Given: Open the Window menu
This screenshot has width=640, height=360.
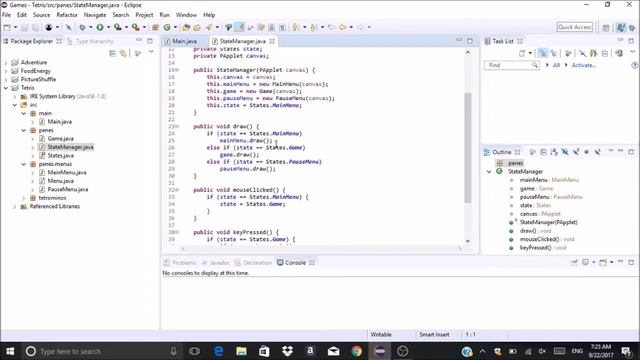Looking at the screenshot, I should 186,15.
